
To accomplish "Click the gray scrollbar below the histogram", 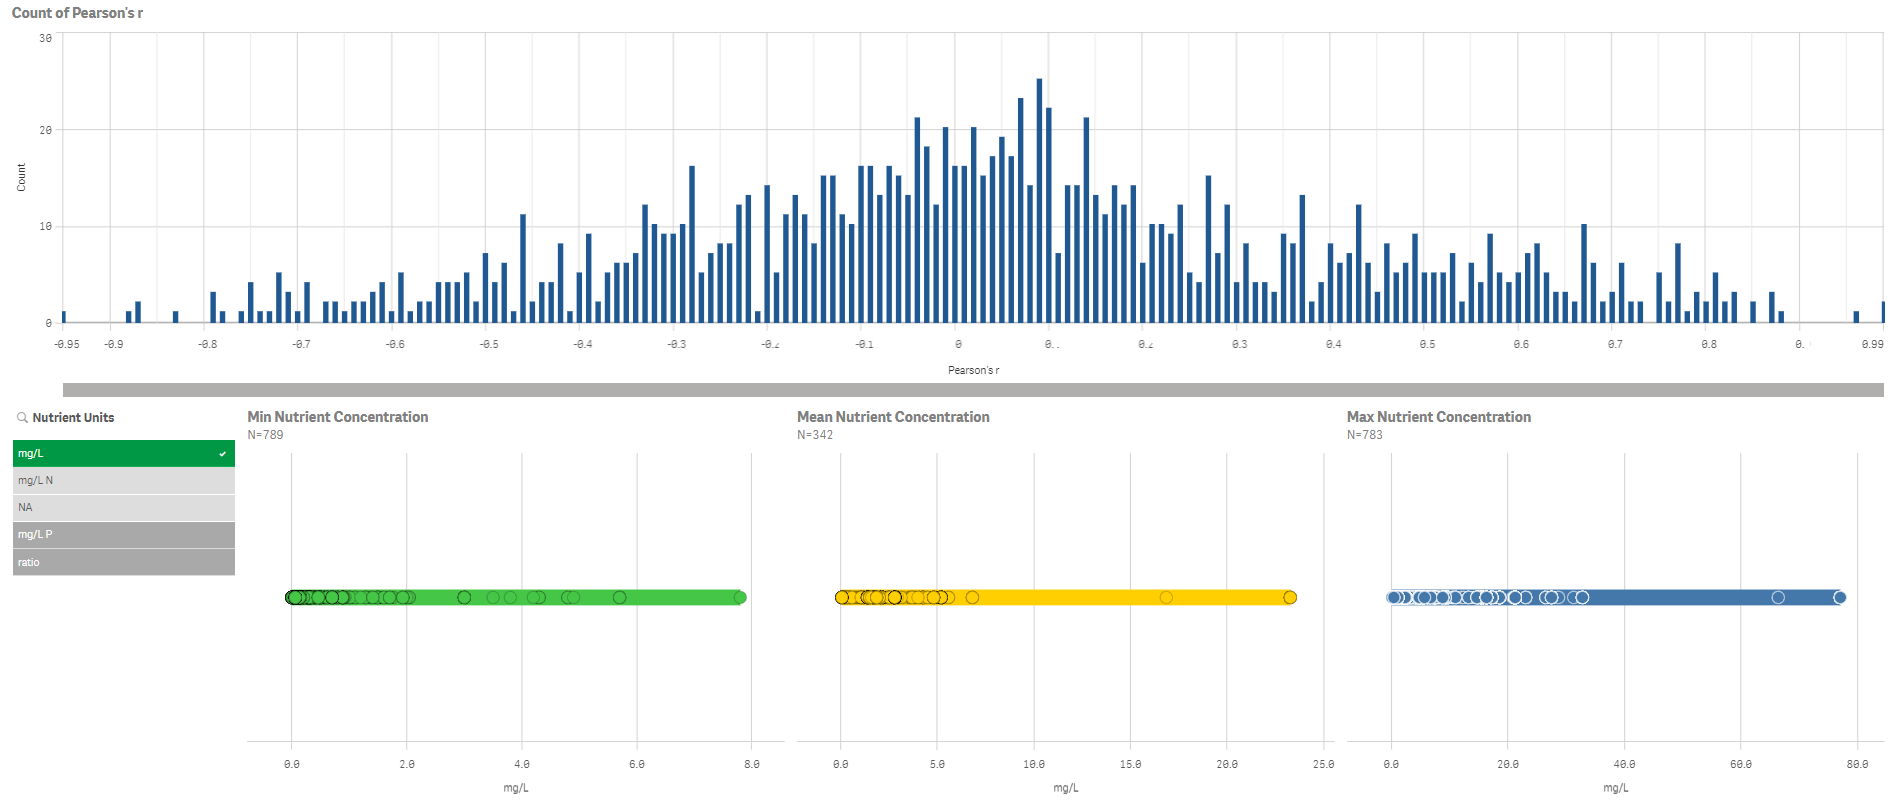I will 972,390.
